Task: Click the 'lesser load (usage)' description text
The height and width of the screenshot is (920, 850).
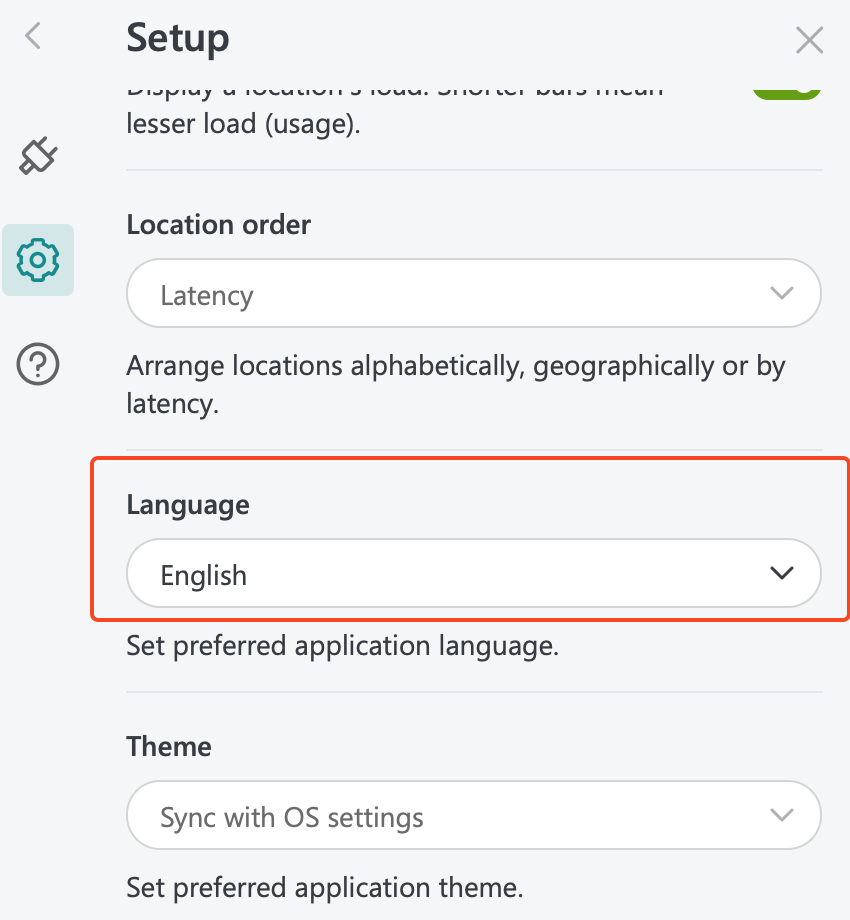Action: pos(243,126)
